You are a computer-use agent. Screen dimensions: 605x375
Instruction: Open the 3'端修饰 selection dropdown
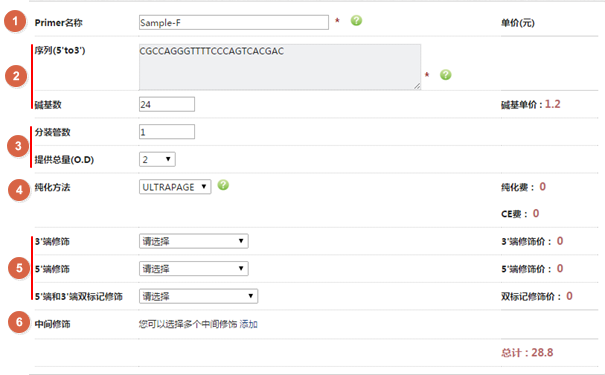click(193, 241)
